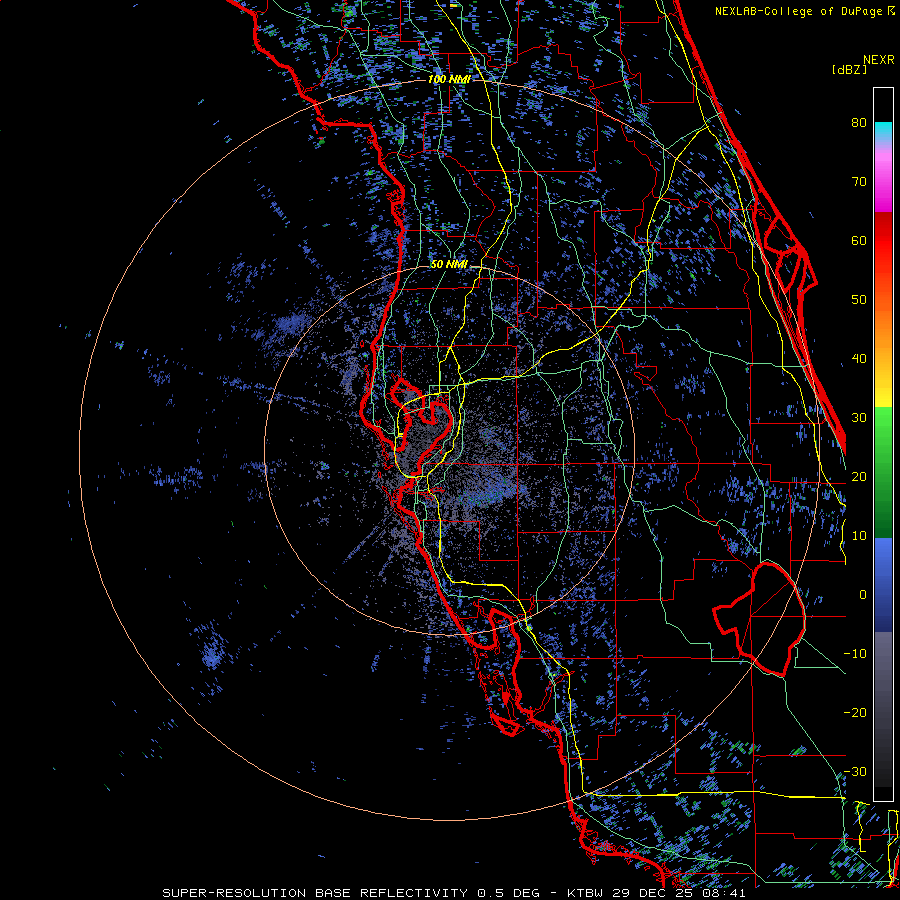Select the 100 NMI range ring label

point(449,79)
